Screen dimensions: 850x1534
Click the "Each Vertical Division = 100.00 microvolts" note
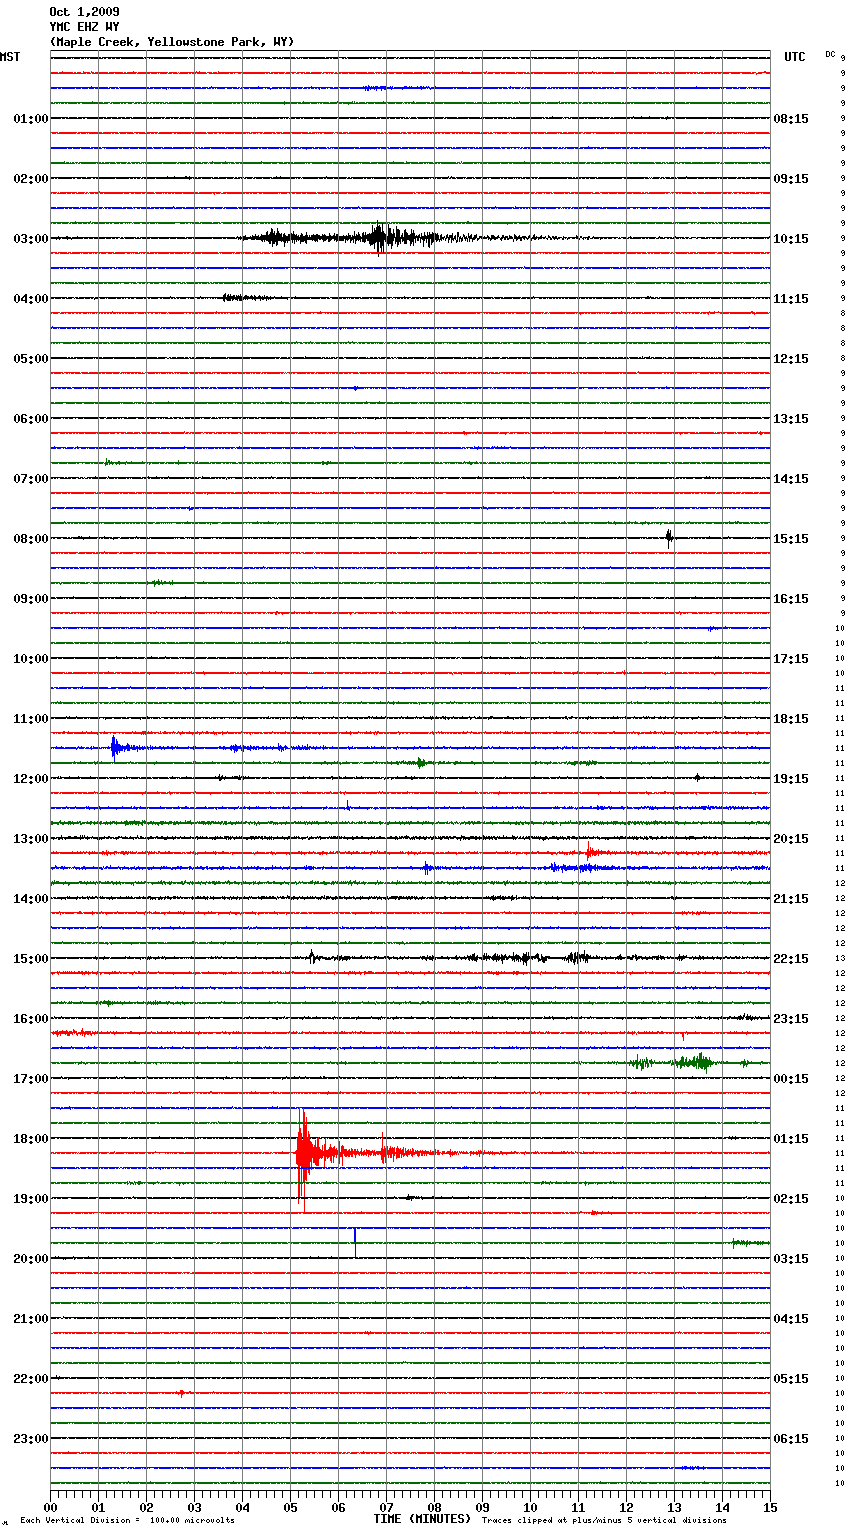click(127, 1521)
